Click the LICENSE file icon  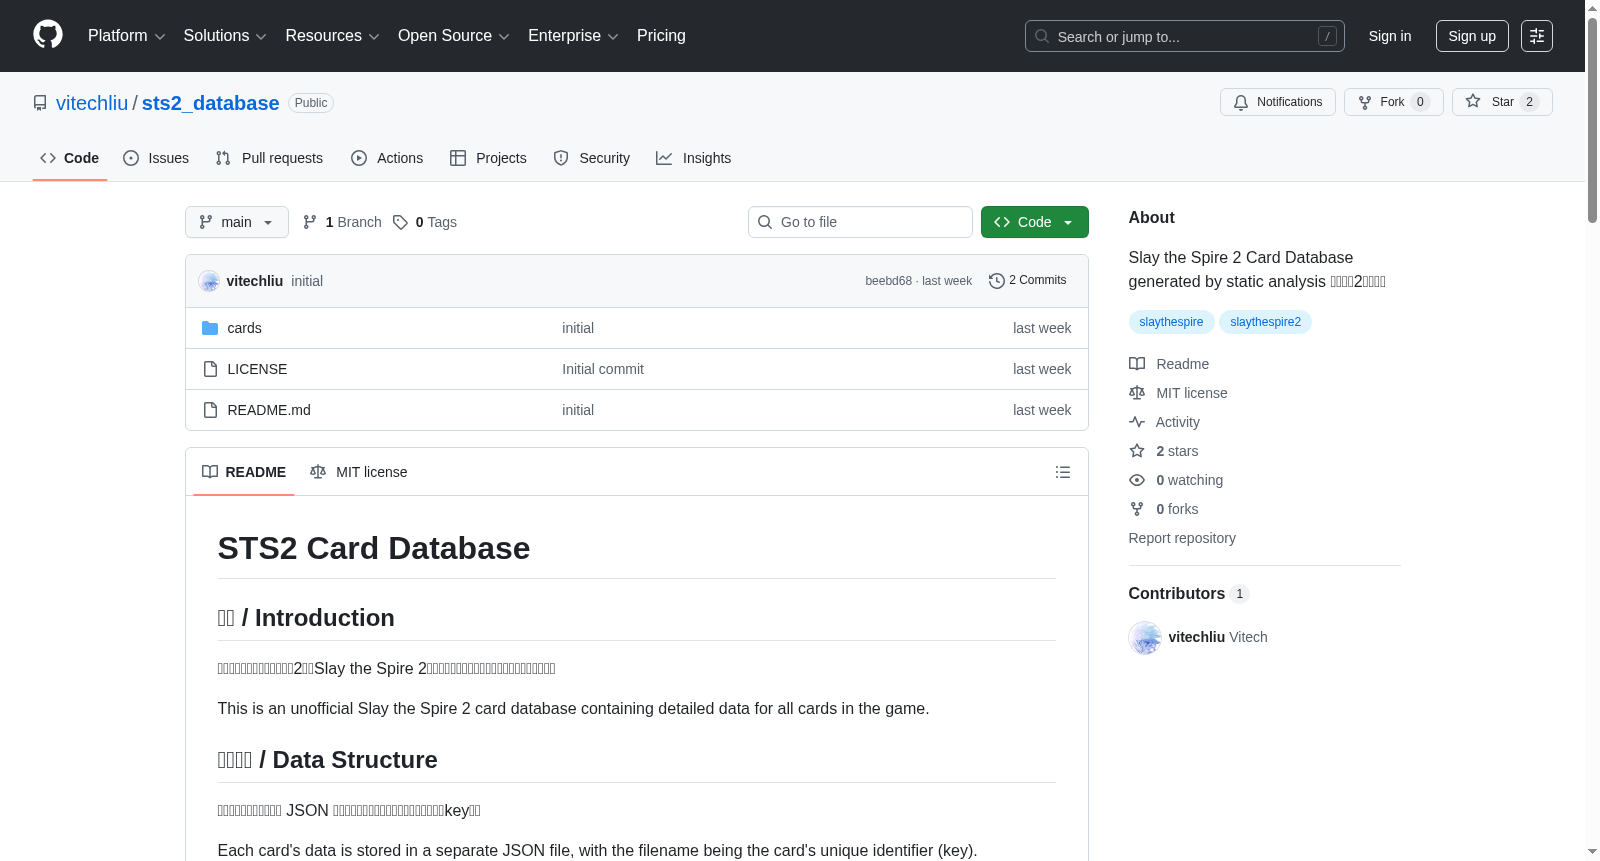point(210,369)
